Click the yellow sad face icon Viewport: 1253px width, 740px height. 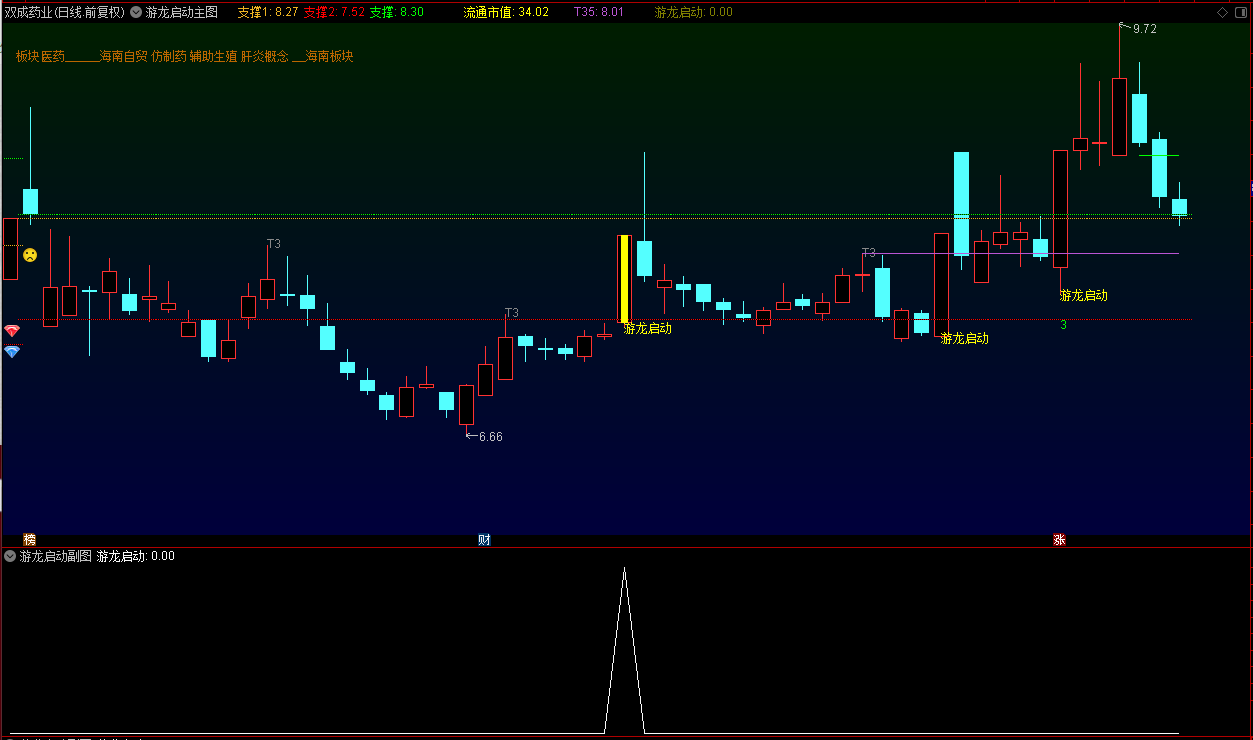pyautogui.click(x=31, y=255)
